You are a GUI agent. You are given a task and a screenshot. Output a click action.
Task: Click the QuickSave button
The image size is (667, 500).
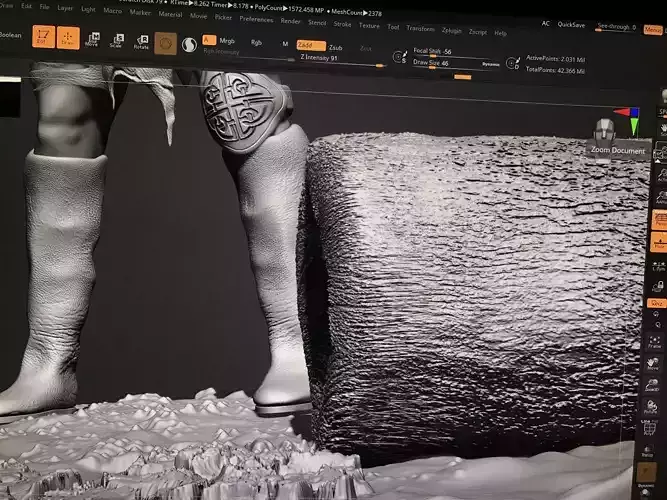[571, 25]
